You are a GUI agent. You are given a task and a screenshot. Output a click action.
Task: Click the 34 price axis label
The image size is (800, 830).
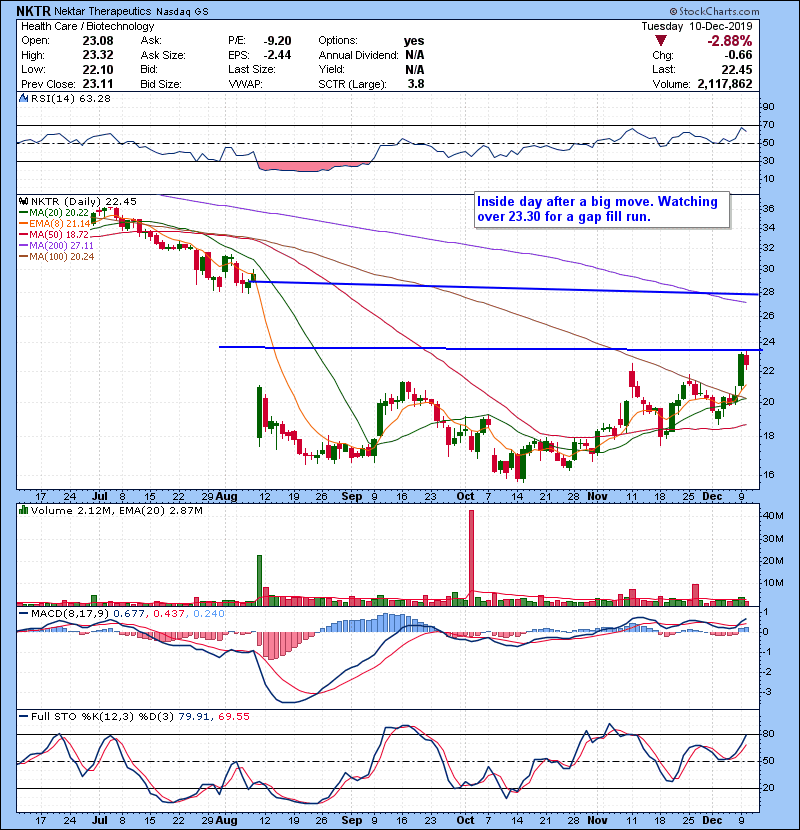pos(768,228)
